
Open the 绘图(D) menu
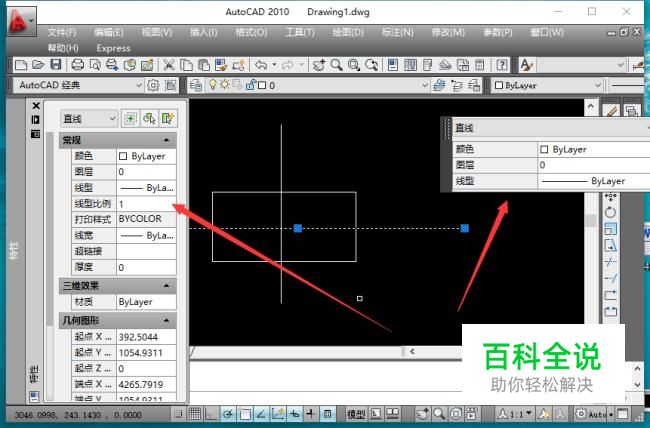pos(348,32)
